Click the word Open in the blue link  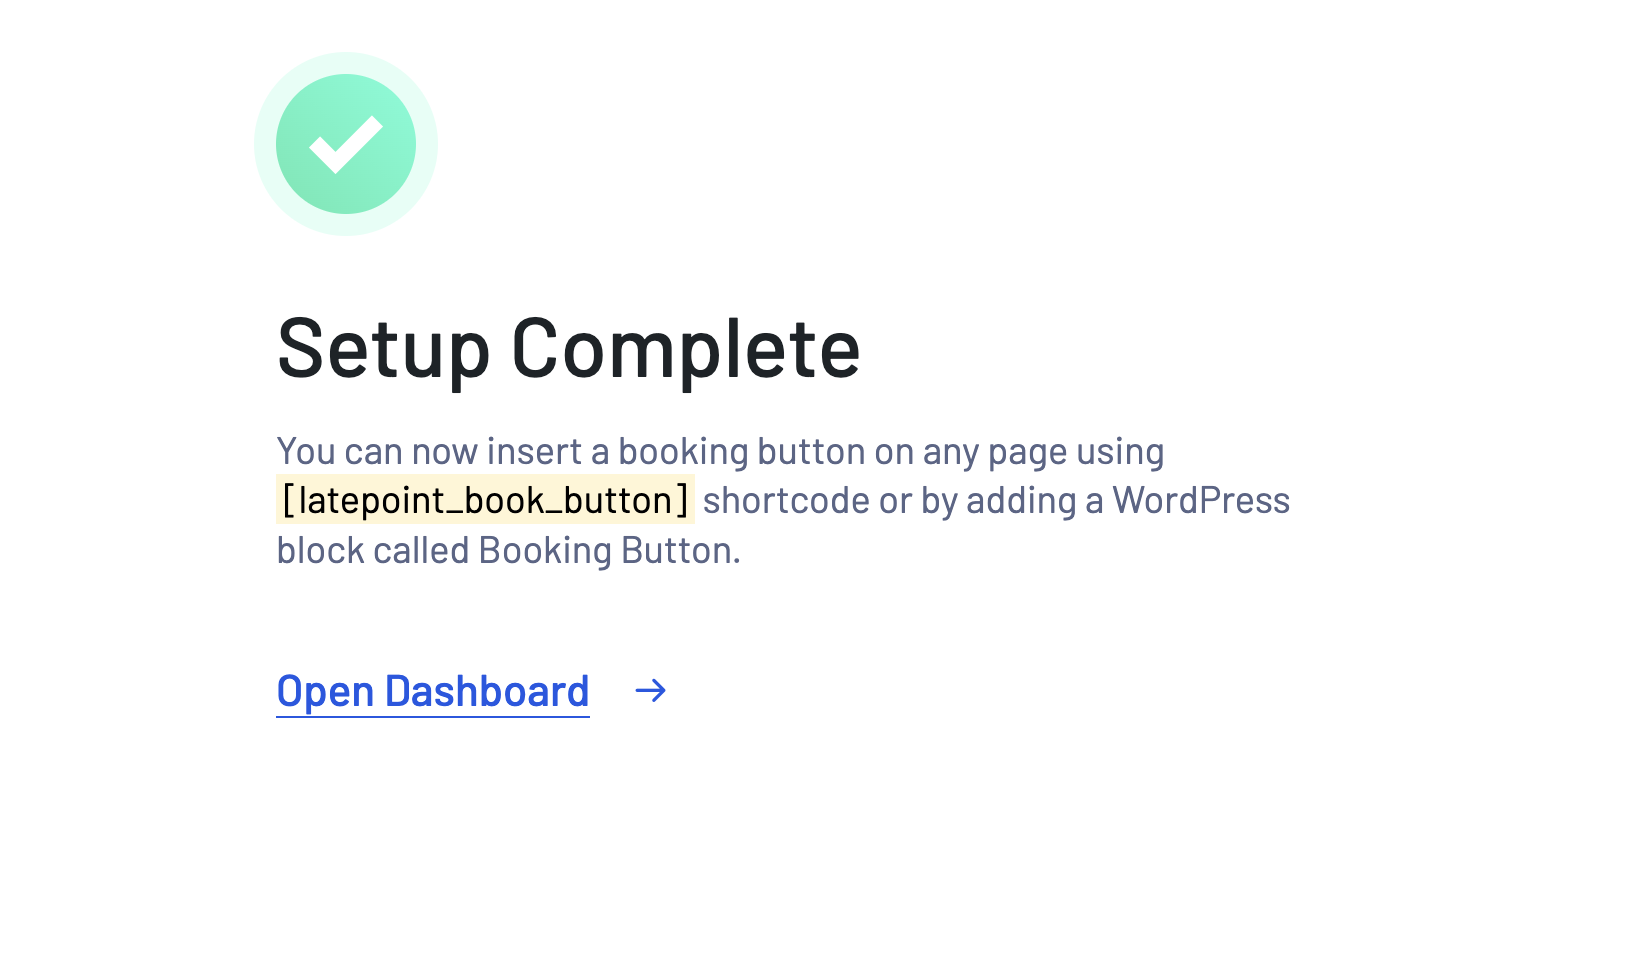pos(326,692)
